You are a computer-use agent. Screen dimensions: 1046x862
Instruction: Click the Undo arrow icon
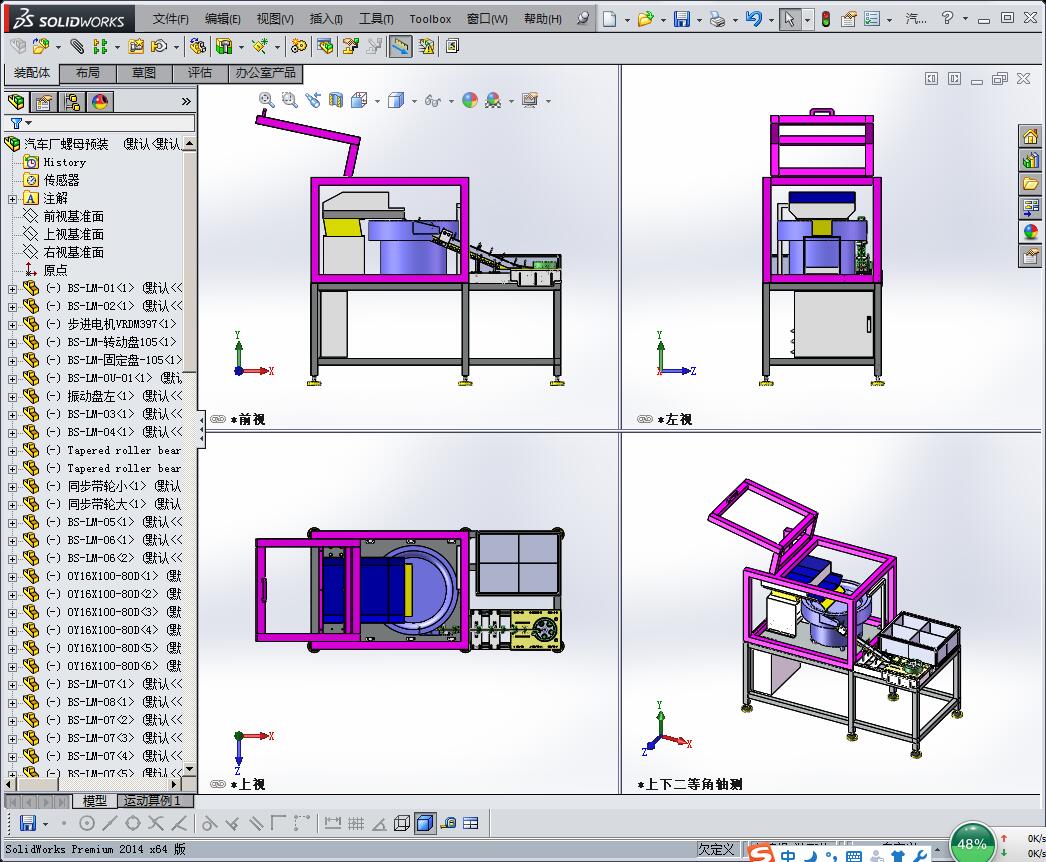(x=754, y=19)
